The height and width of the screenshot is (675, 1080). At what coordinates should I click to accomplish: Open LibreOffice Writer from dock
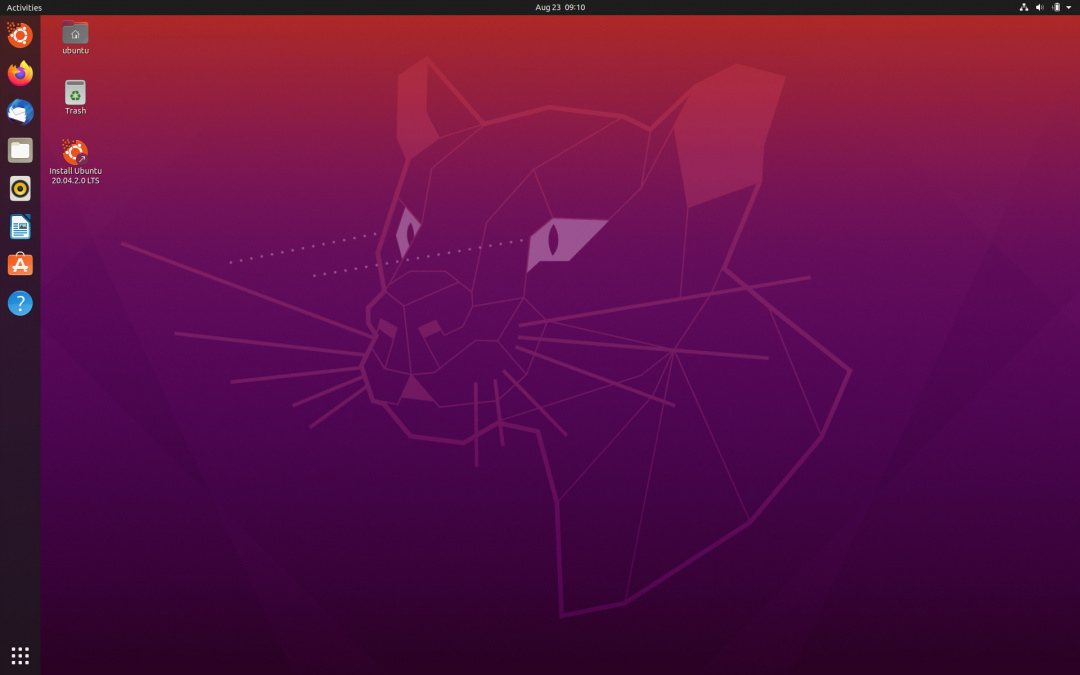click(20, 227)
